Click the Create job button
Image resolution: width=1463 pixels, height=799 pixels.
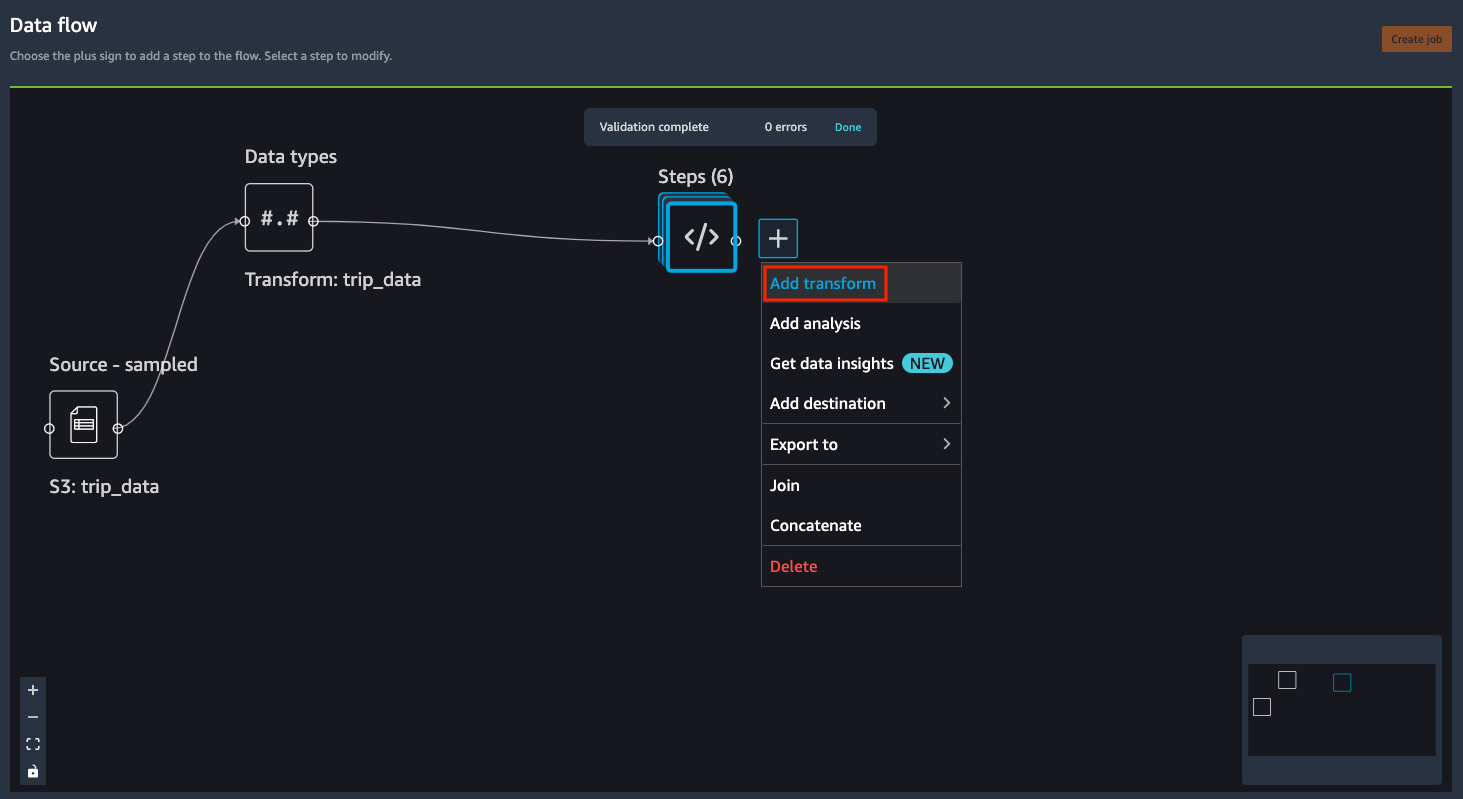click(x=1416, y=39)
